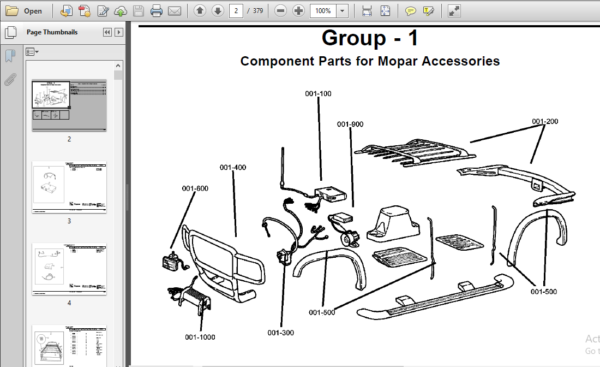Show the Bookmarks panel
The width and height of the screenshot is (600, 367).
point(10,55)
